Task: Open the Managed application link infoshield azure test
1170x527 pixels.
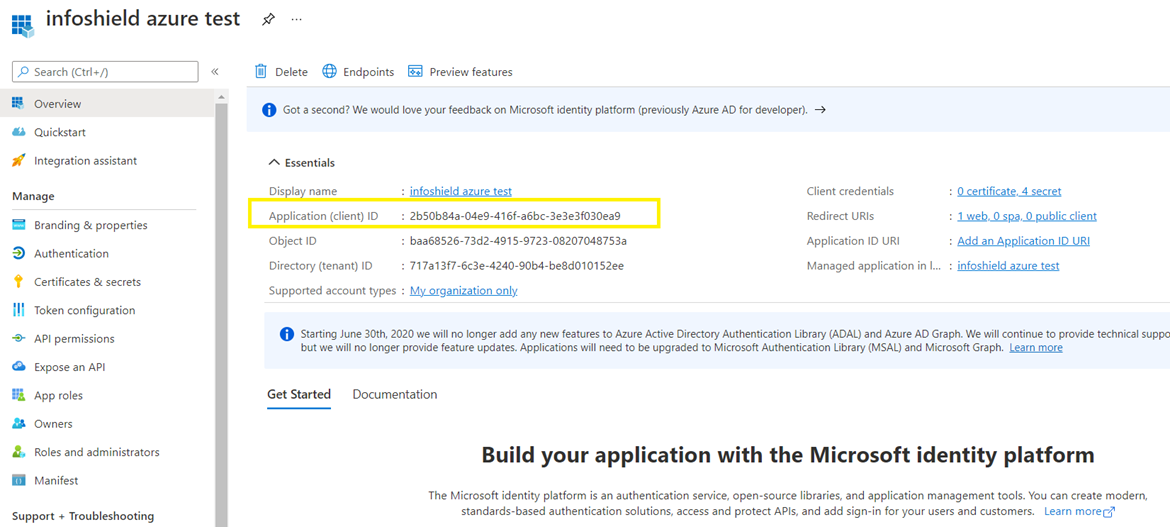Action: click(1008, 265)
